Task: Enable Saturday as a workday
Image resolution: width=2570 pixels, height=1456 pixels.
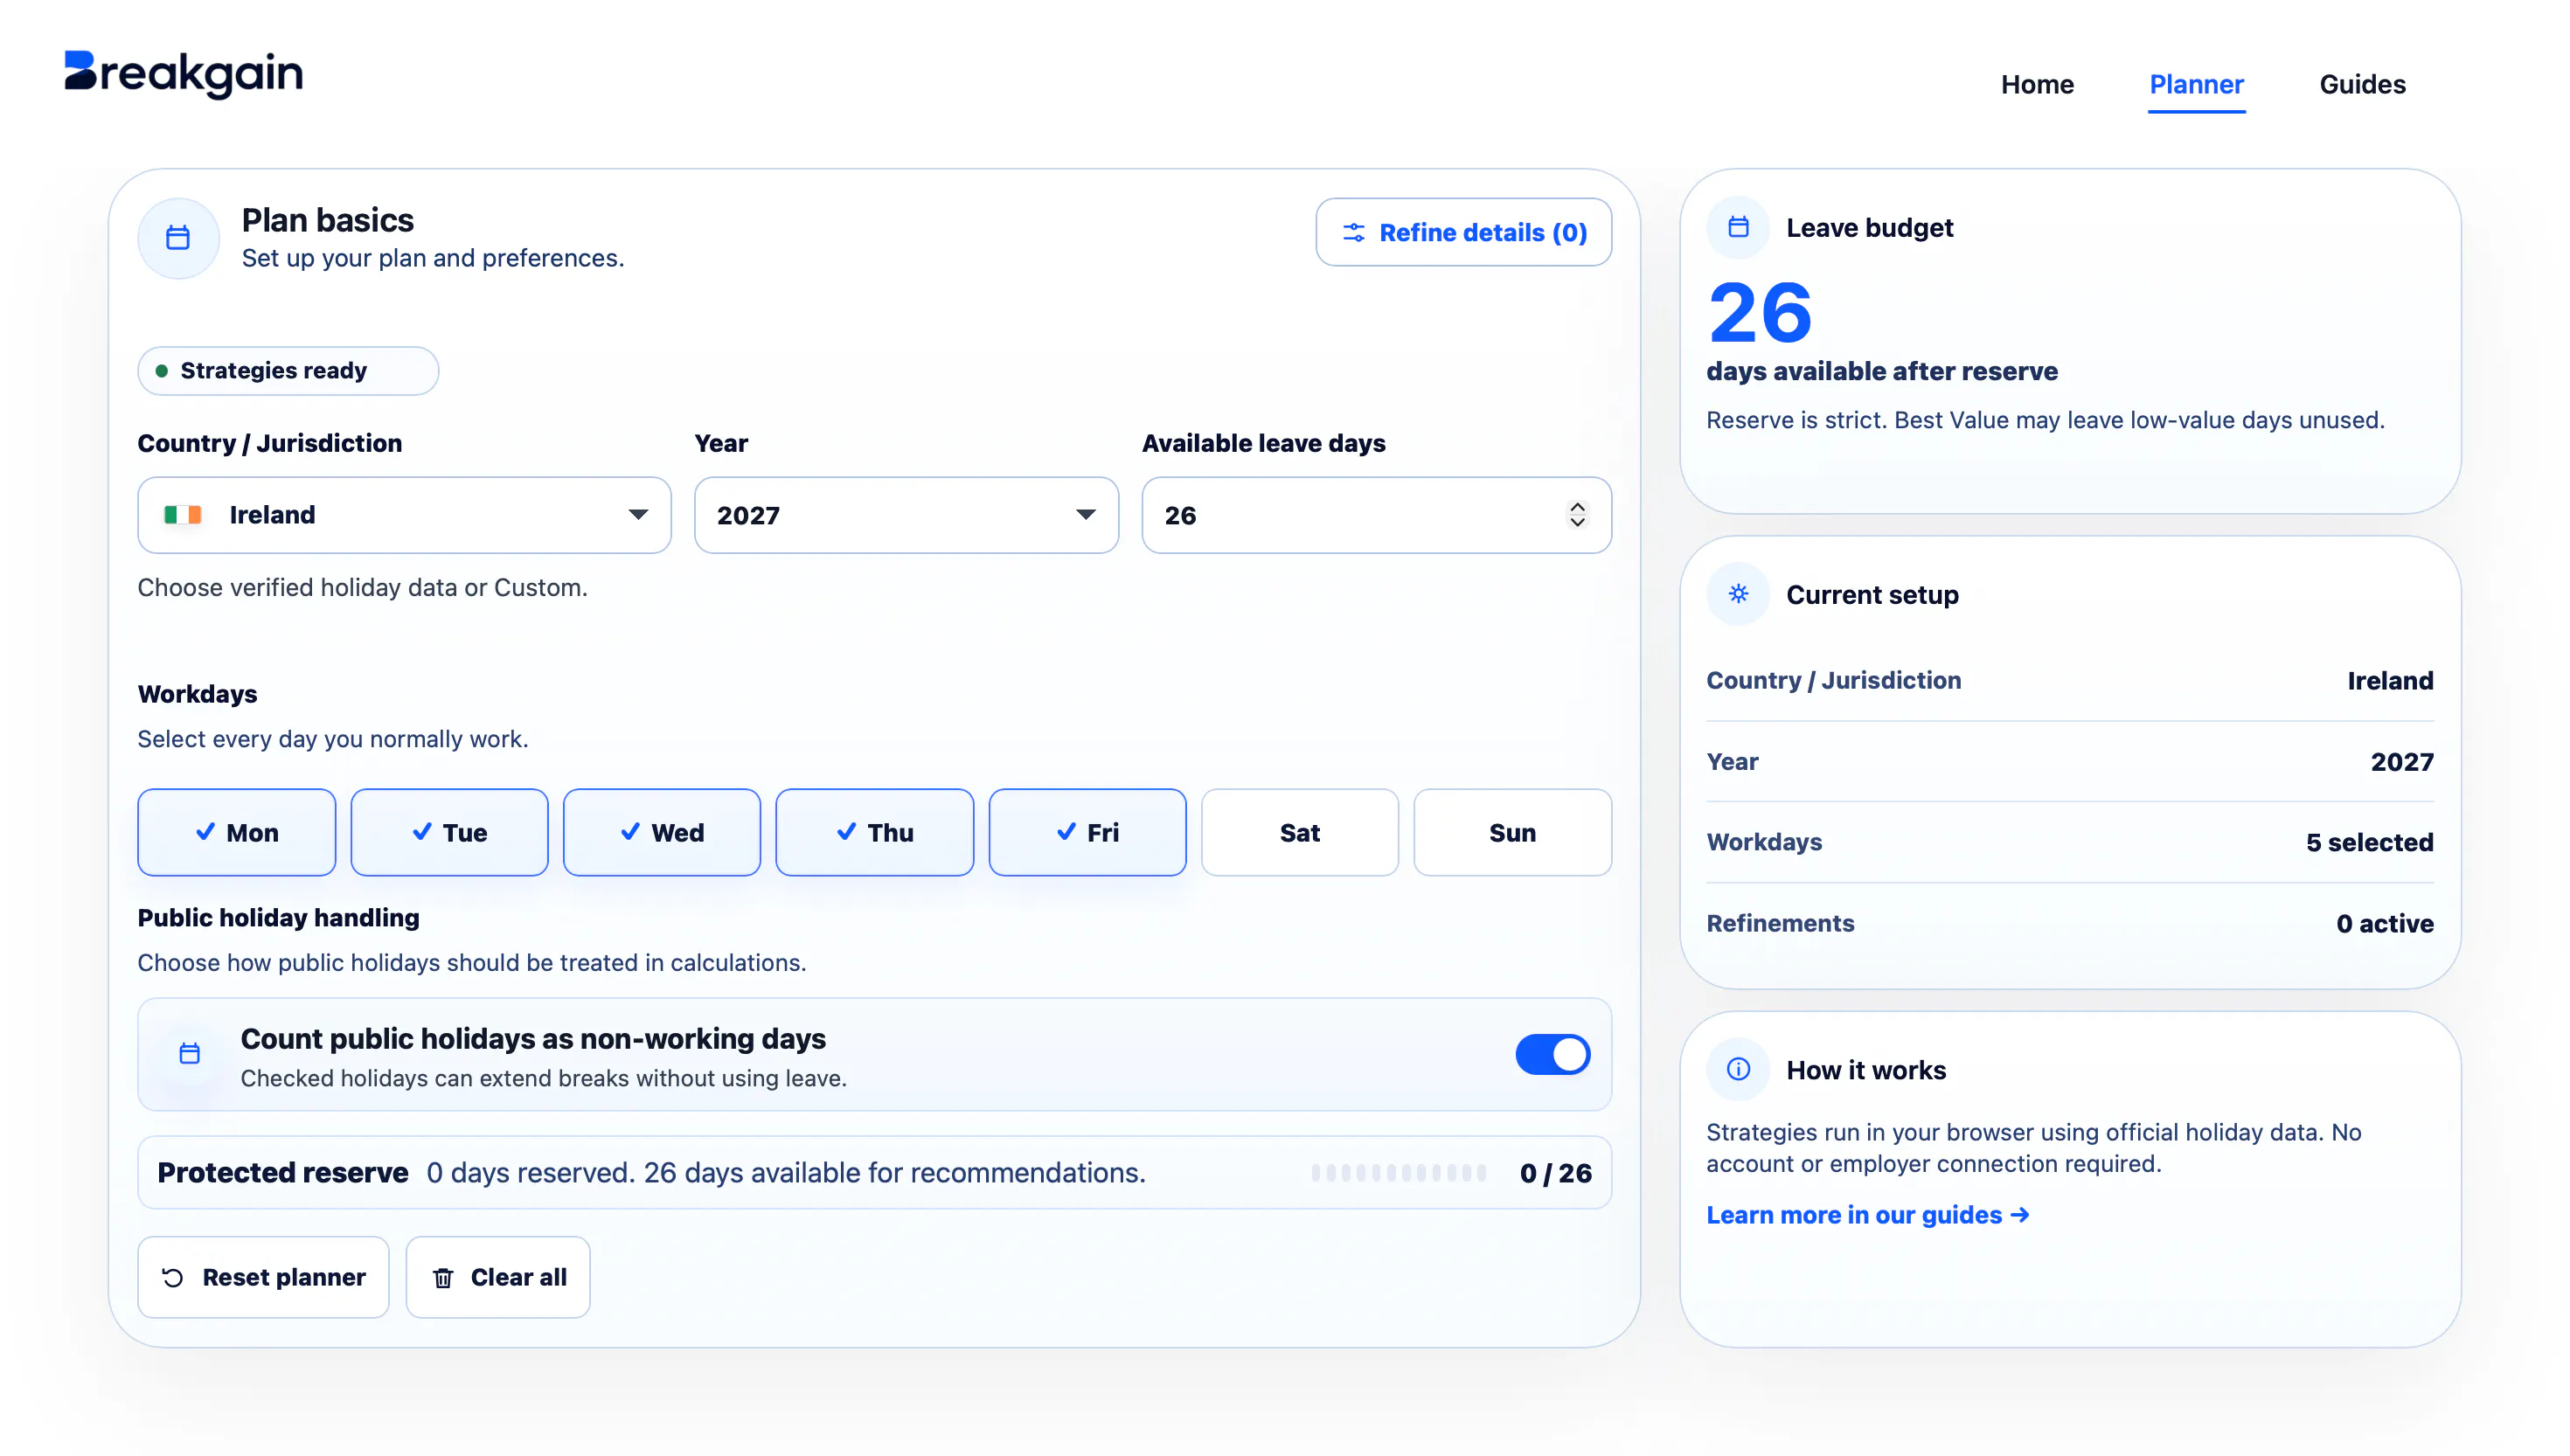Action: [x=1300, y=832]
